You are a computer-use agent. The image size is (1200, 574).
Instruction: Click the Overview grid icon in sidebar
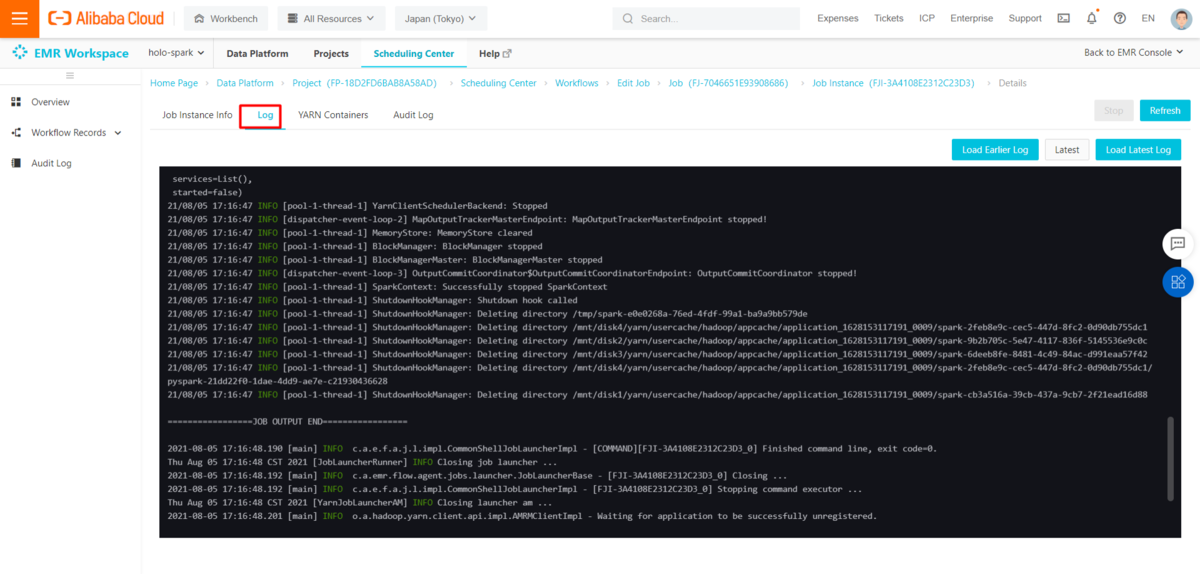16,102
